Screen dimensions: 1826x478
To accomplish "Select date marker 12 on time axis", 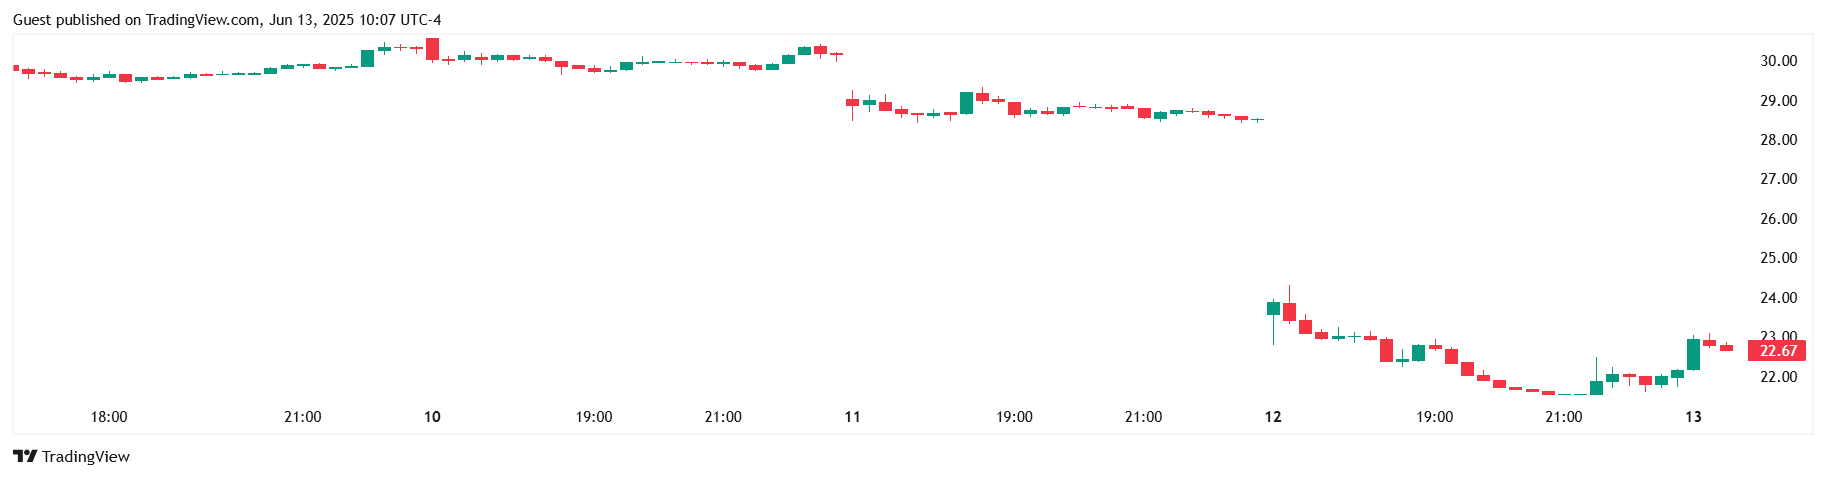I will (1272, 417).
